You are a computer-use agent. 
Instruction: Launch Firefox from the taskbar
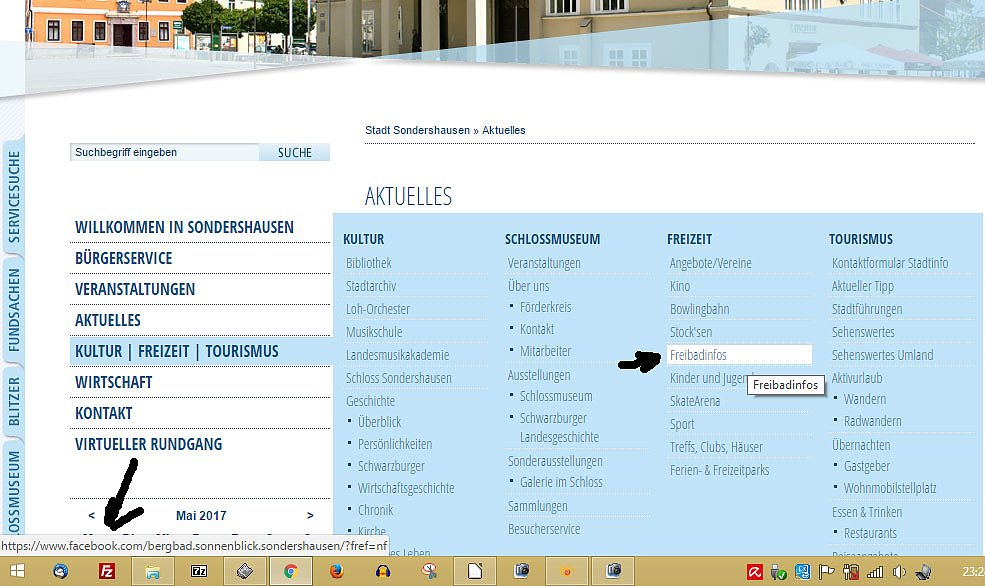336,572
